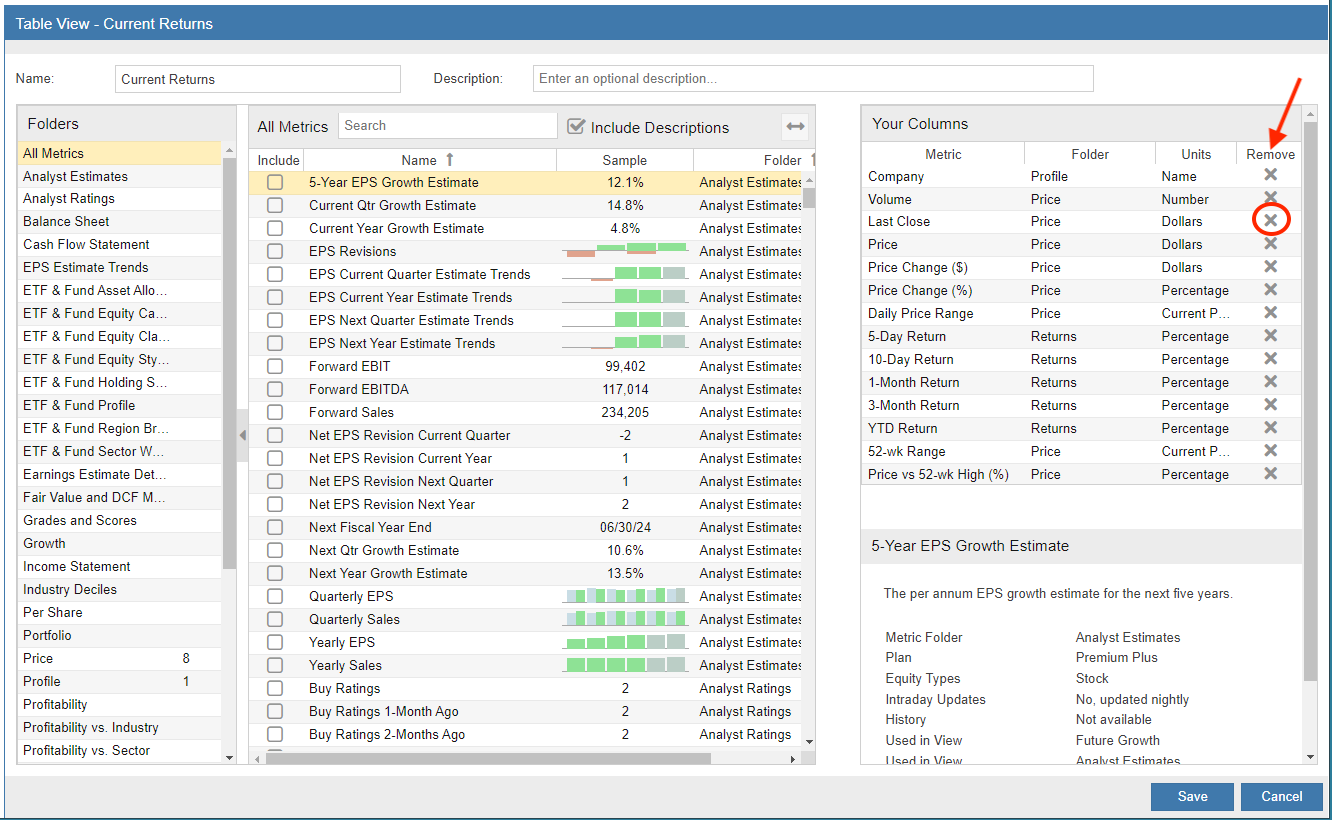The width and height of the screenshot is (1332, 820).
Task: Remove the YTD Return column
Action: click(x=1270, y=428)
